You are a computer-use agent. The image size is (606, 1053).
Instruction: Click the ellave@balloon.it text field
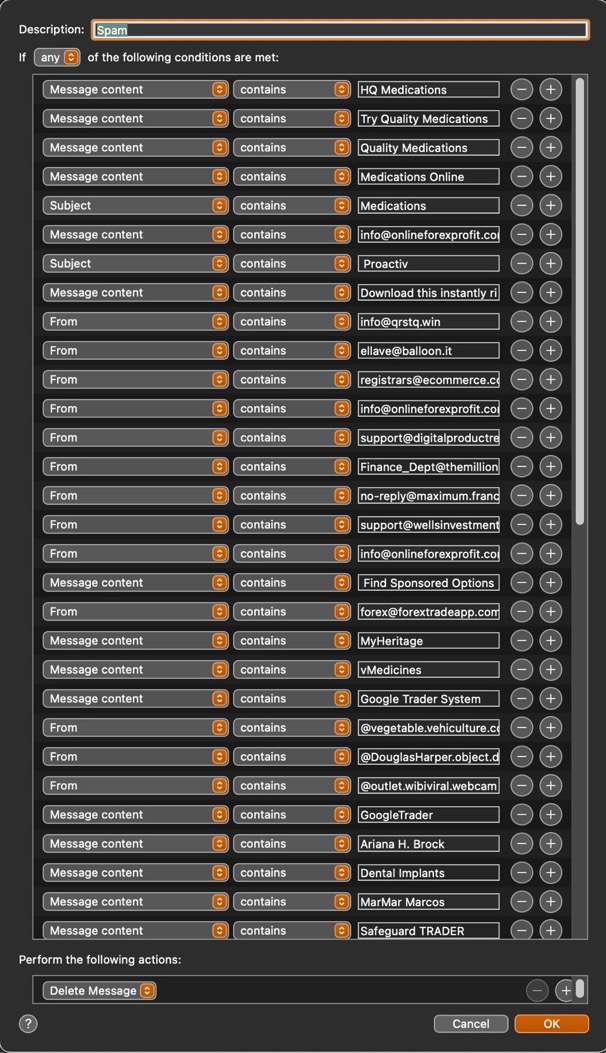coord(429,350)
